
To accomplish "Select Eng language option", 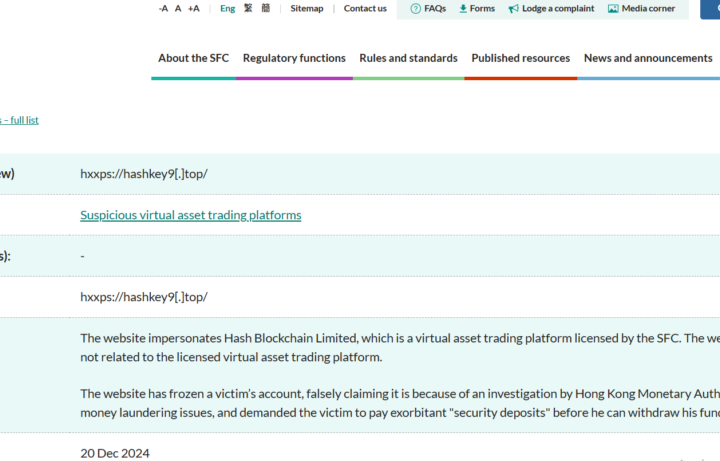I will pos(227,8).
